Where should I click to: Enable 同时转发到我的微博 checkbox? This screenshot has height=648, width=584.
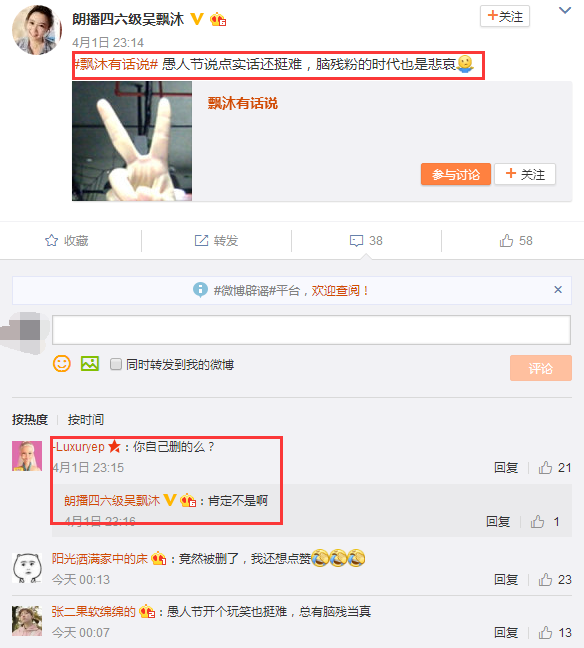pyautogui.click(x=116, y=364)
